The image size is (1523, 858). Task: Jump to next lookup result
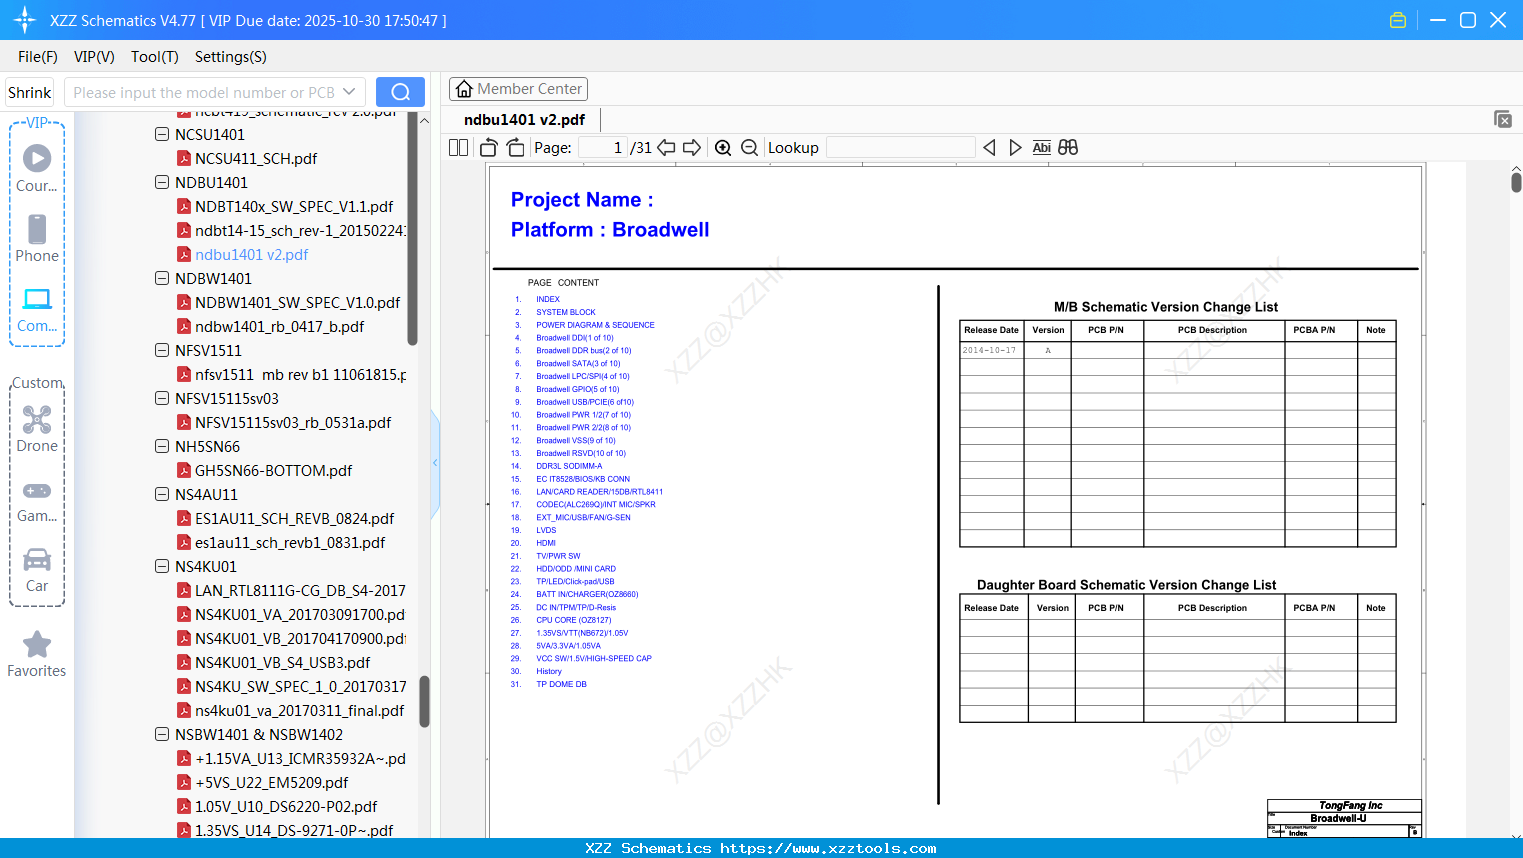1015,148
